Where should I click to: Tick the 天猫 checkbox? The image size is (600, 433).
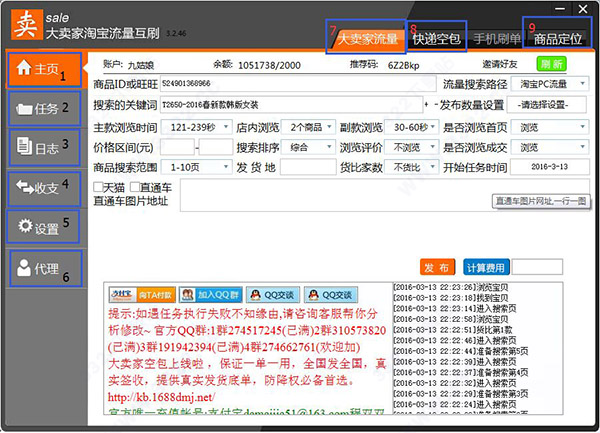(x=98, y=187)
